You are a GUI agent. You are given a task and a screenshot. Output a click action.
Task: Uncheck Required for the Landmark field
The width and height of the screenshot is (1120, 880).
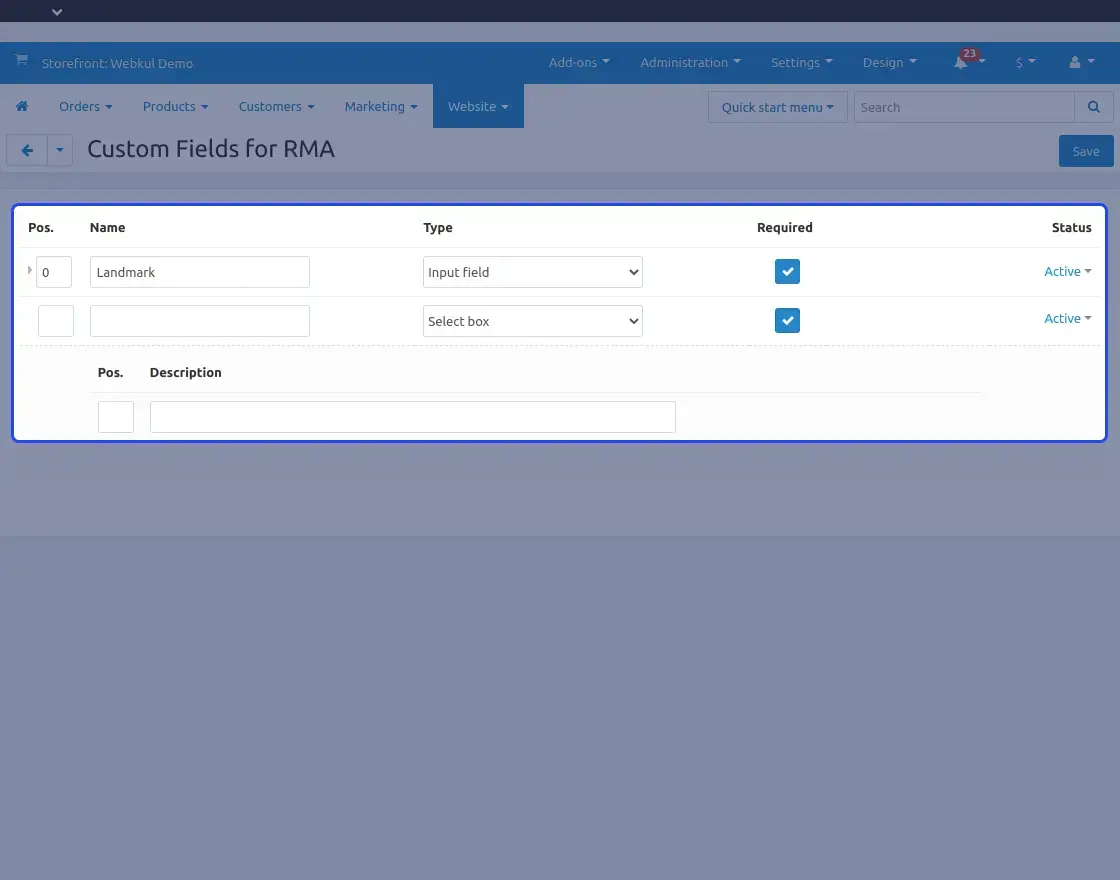[x=787, y=272]
